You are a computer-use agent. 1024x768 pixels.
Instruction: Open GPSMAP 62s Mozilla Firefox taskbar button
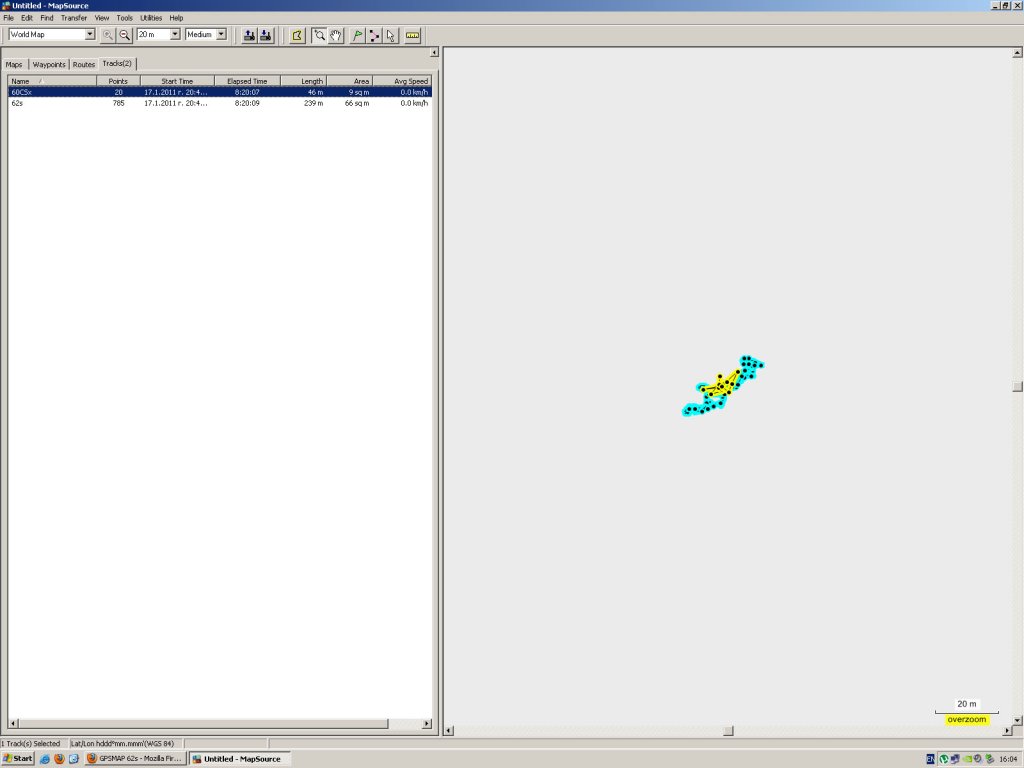(136, 758)
